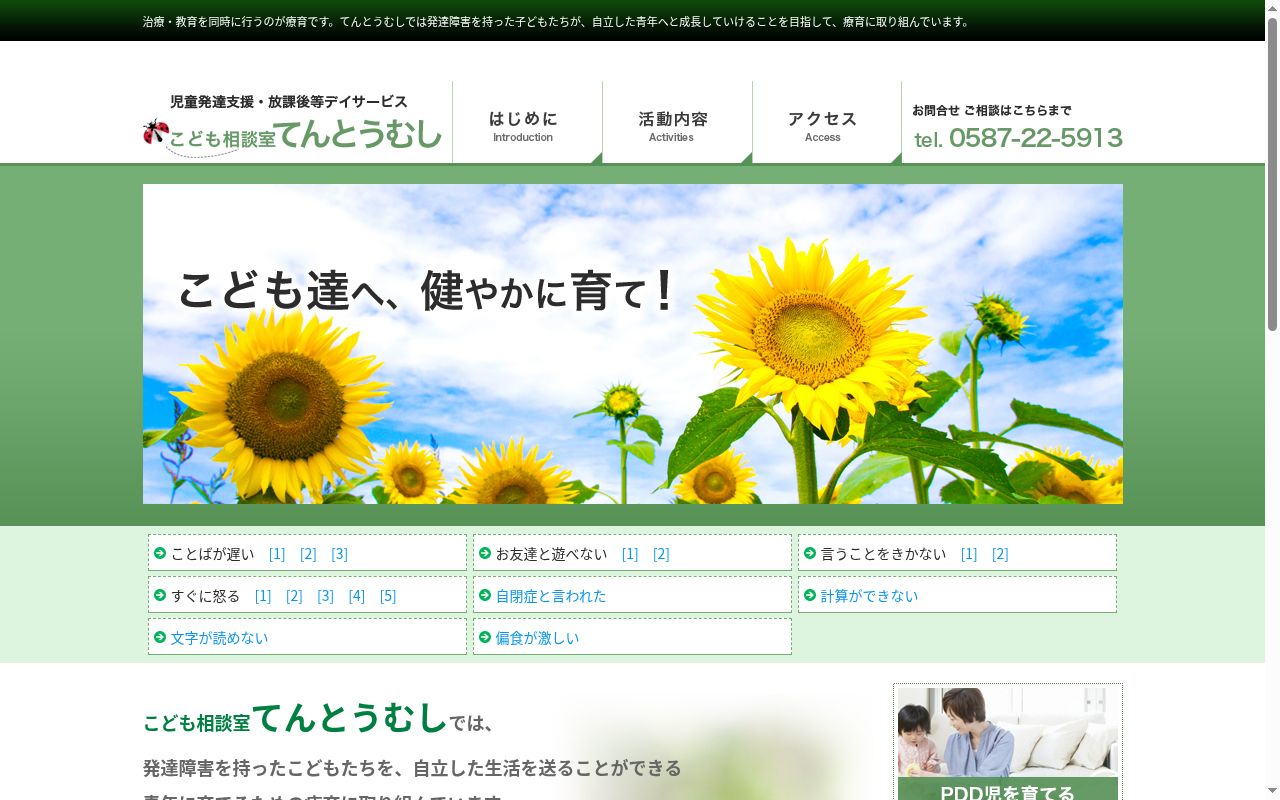Click arrow icon beside 偏食が激しい

point(485,637)
